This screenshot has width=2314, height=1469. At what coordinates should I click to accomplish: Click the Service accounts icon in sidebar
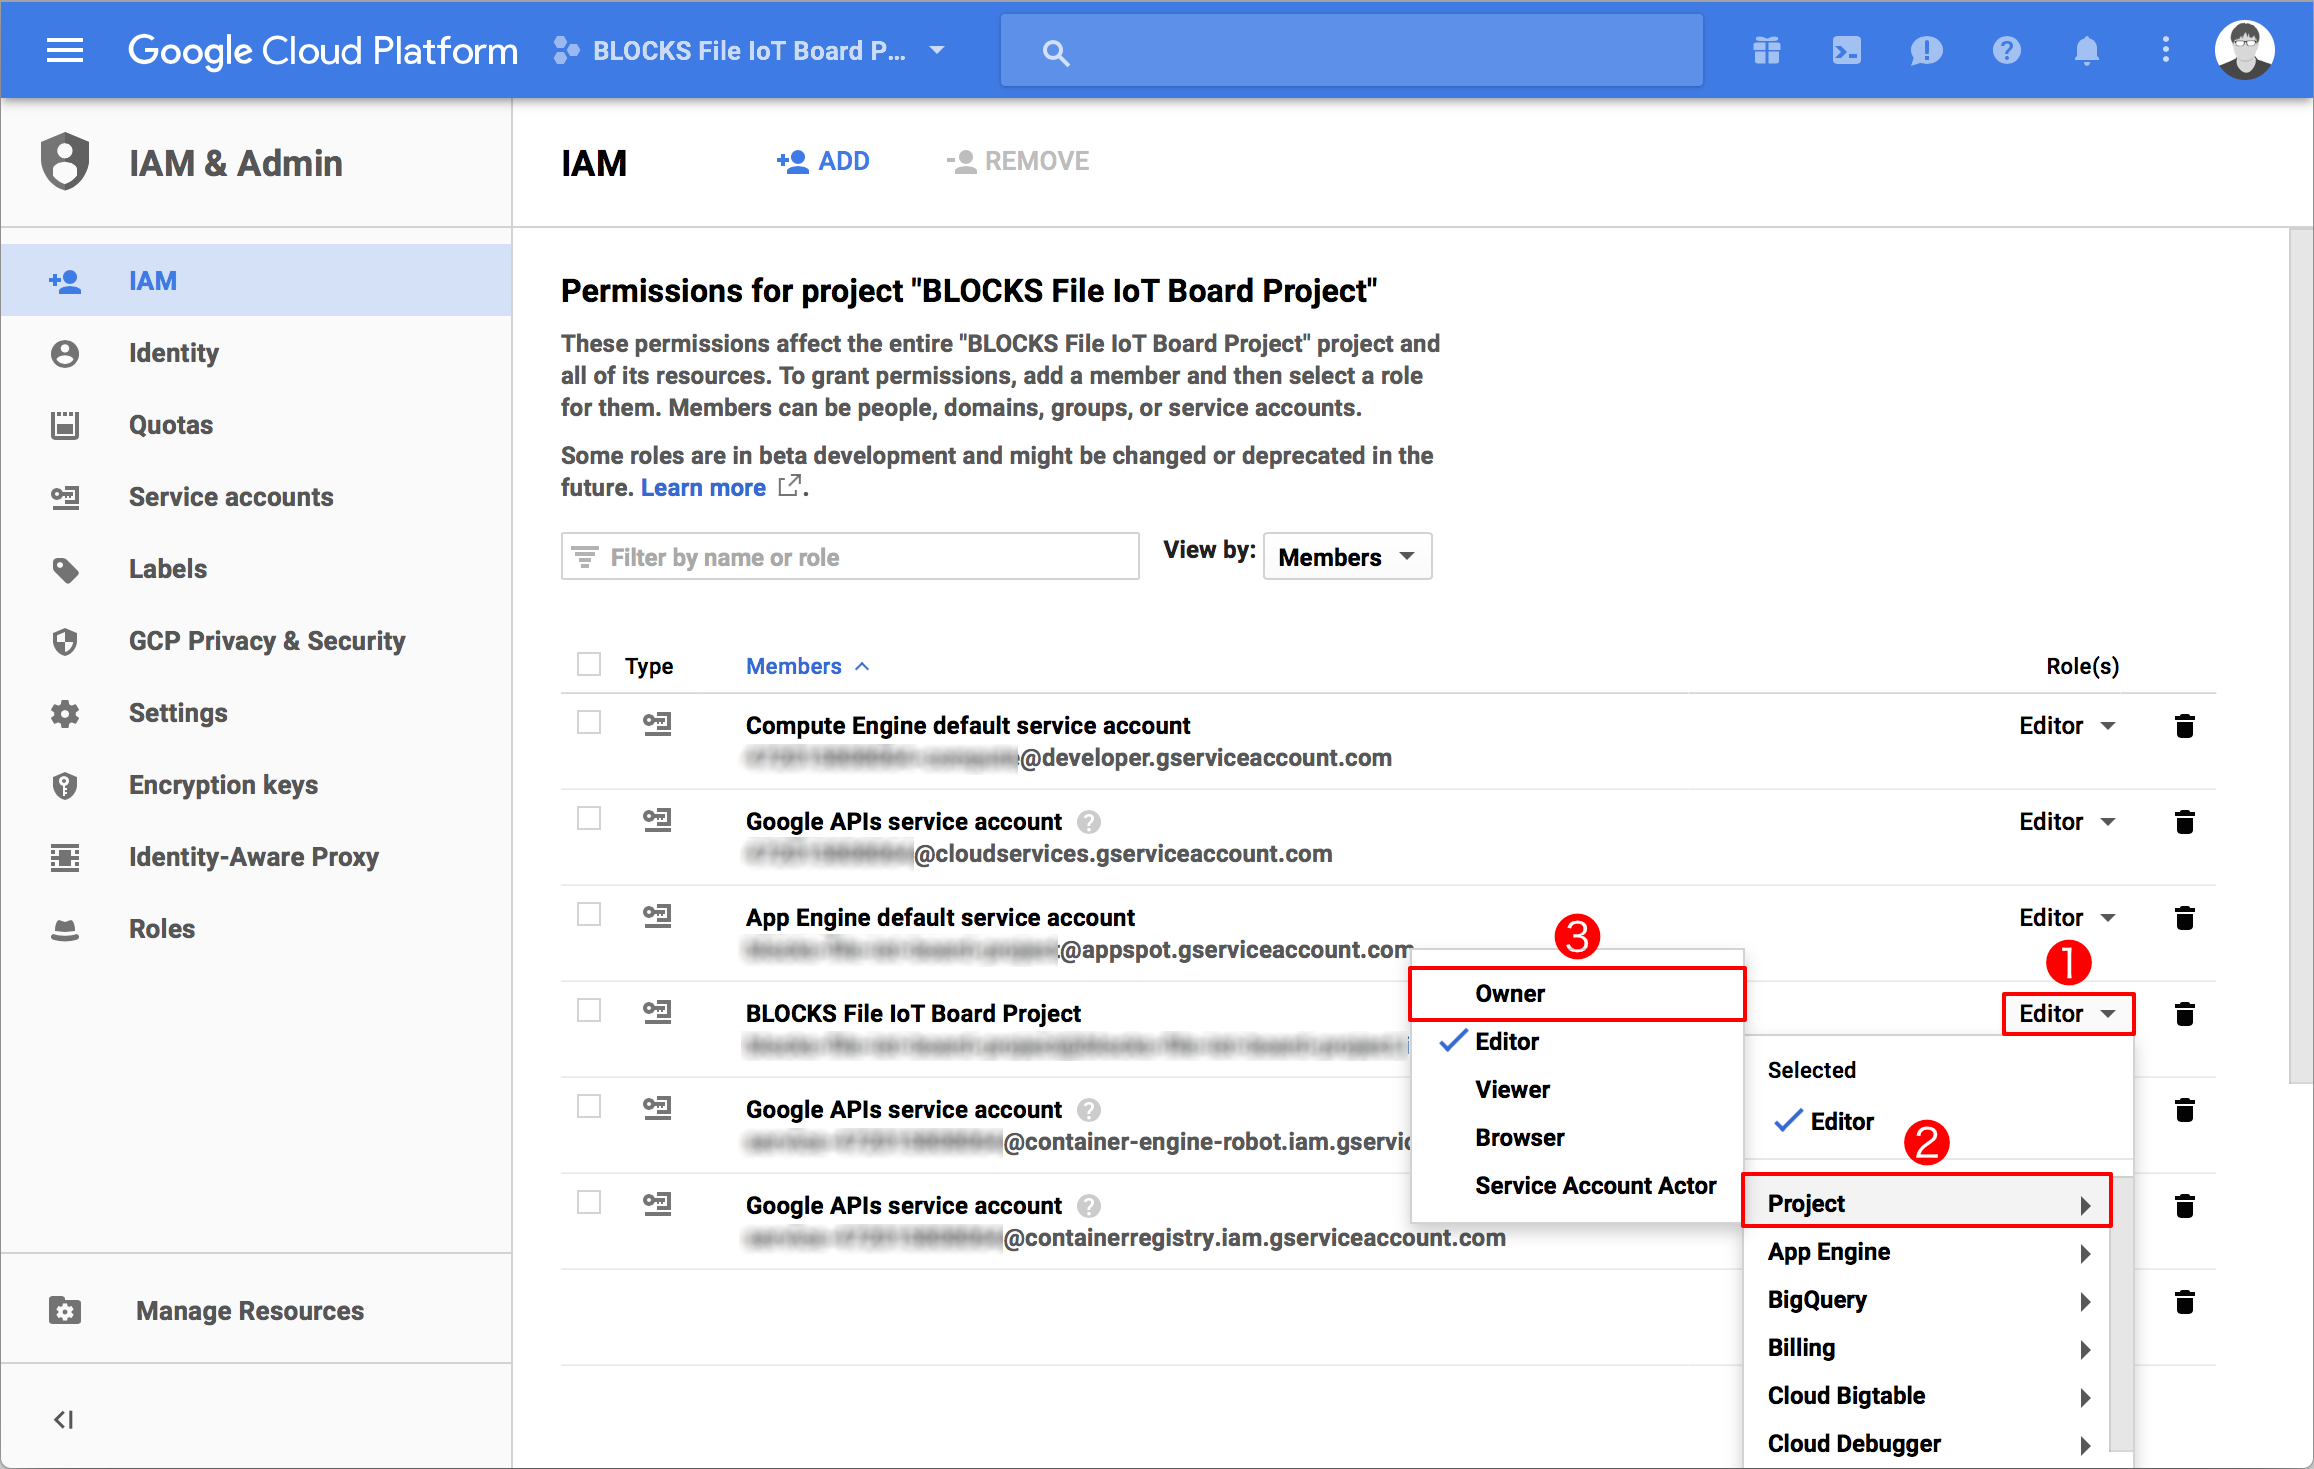(x=67, y=496)
